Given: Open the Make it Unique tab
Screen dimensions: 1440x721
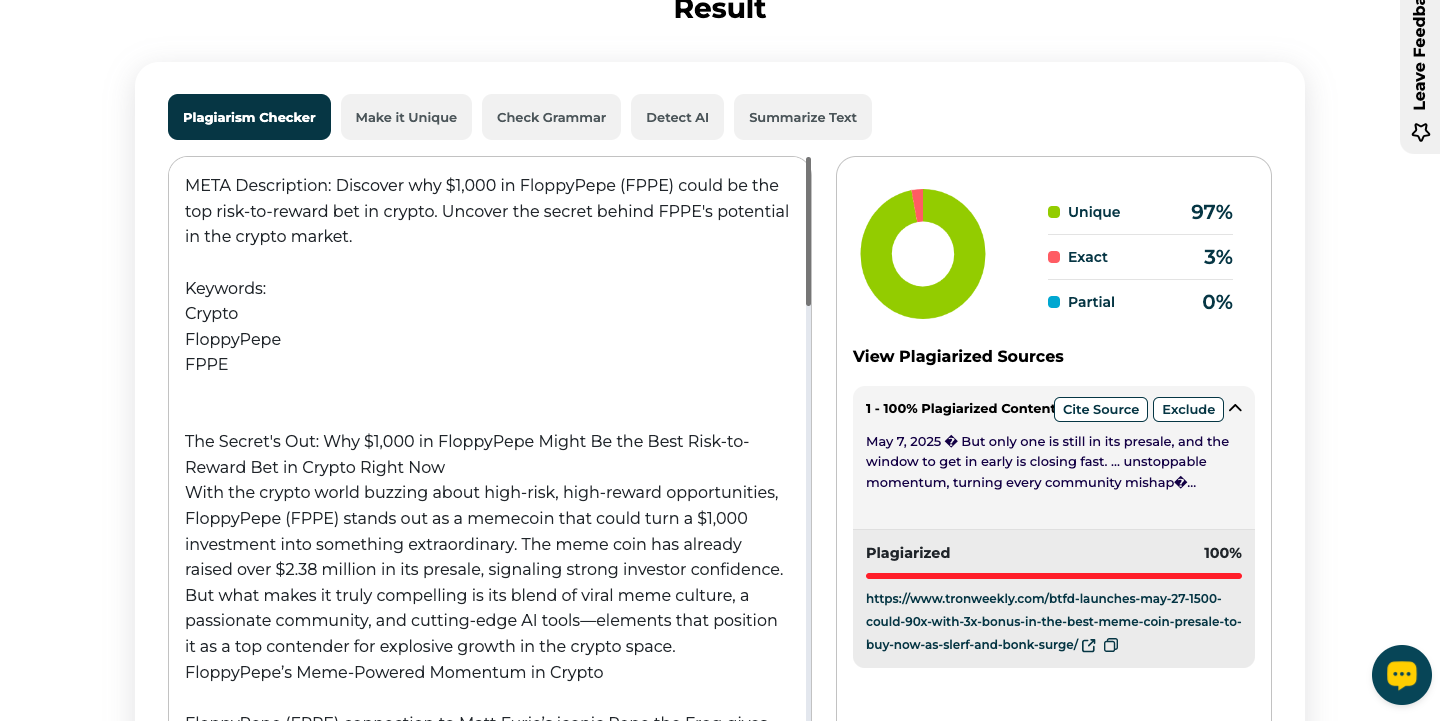Looking at the screenshot, I should (406, 117).
